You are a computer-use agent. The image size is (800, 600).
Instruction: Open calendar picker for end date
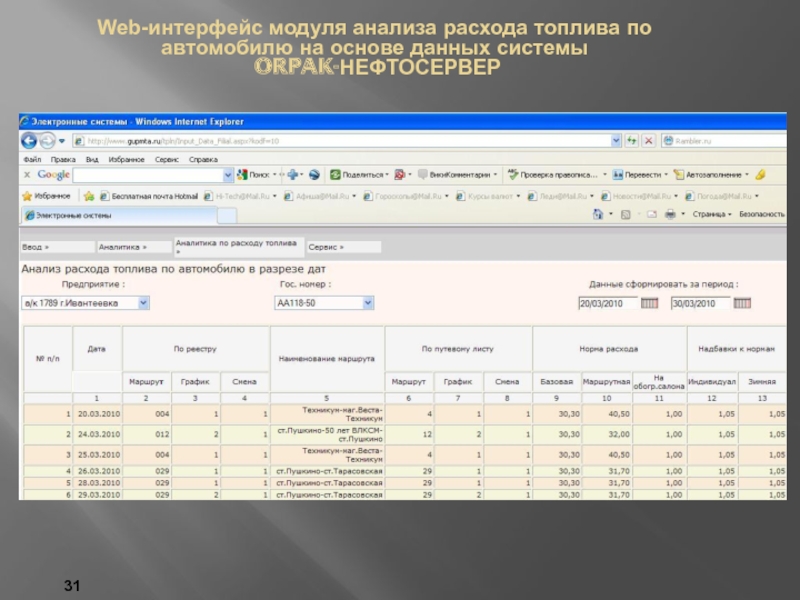[x=742, y=304]
